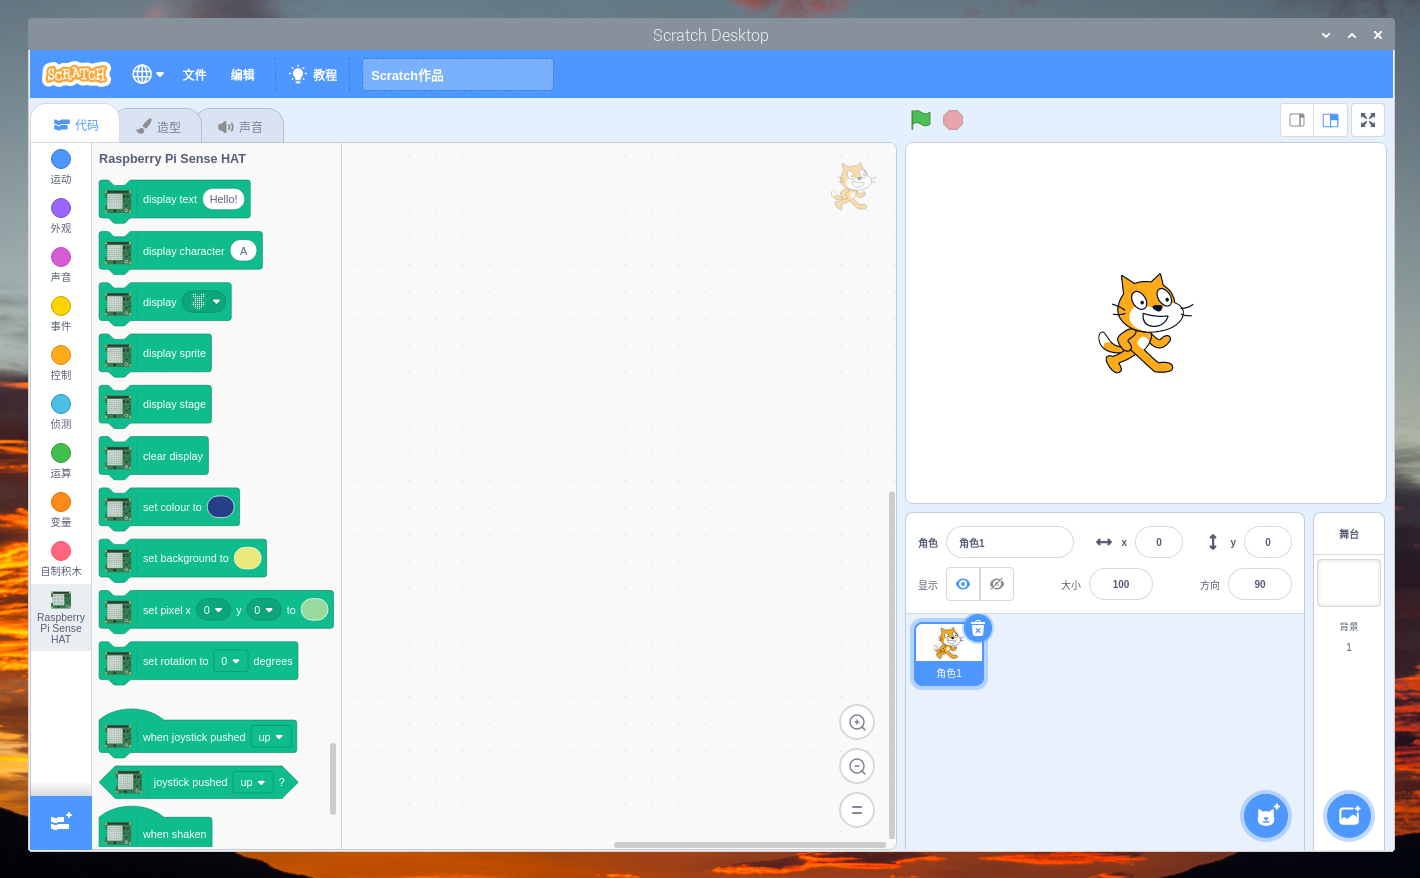Image resolution: width=1420 pixels, height=878 pixels.
Task: Select the 运动 block category
Action: (x=61, y=166)
